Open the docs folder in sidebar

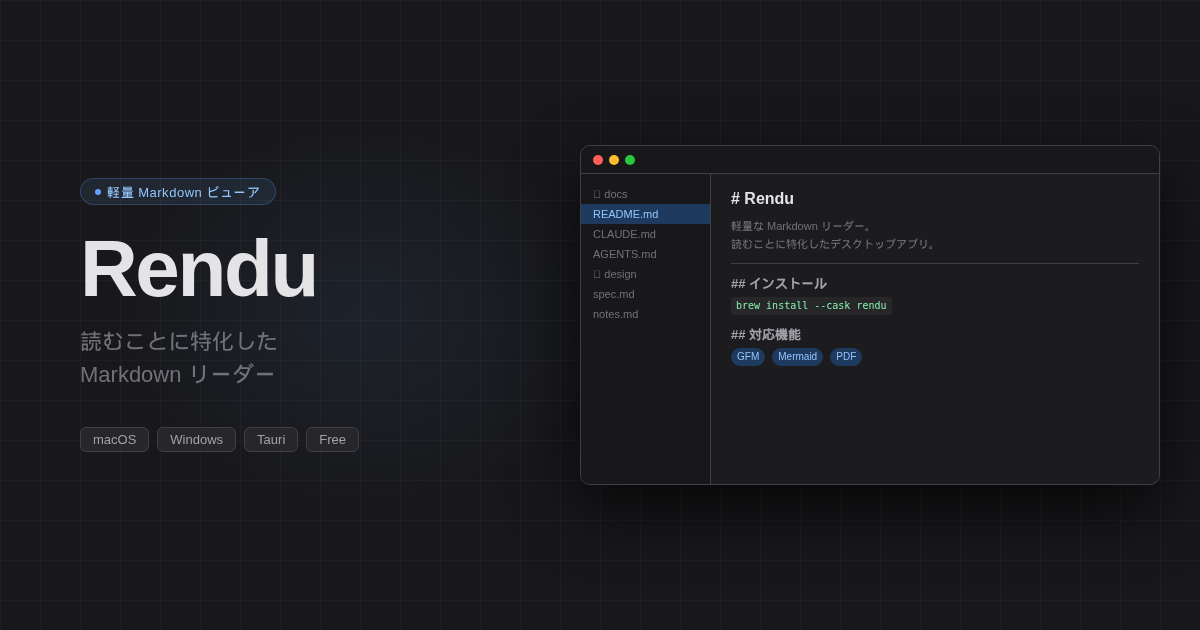point(645,194)
